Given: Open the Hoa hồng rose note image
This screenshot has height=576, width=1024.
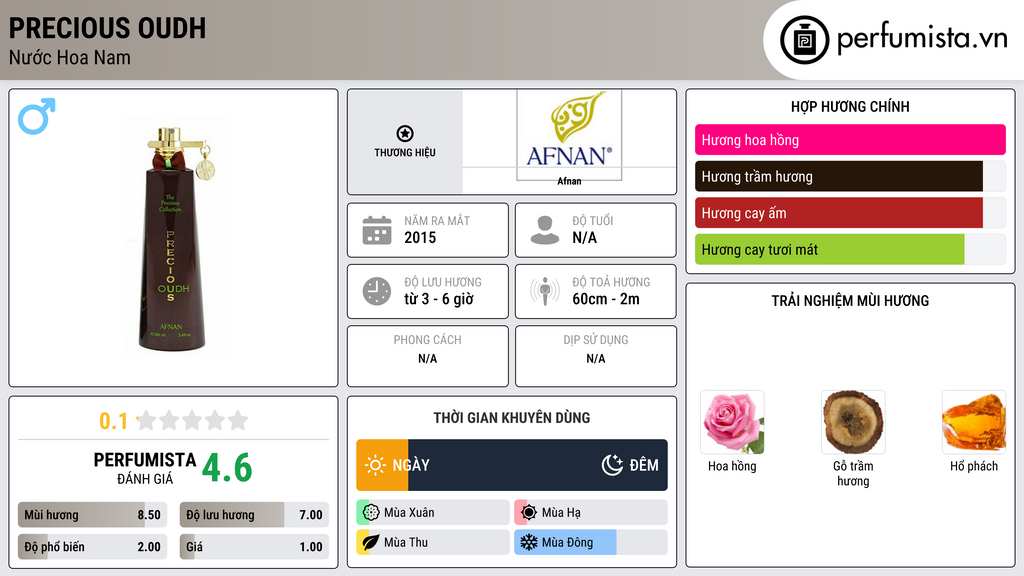Looking at the screenshot, I should (x=732, y=422).
